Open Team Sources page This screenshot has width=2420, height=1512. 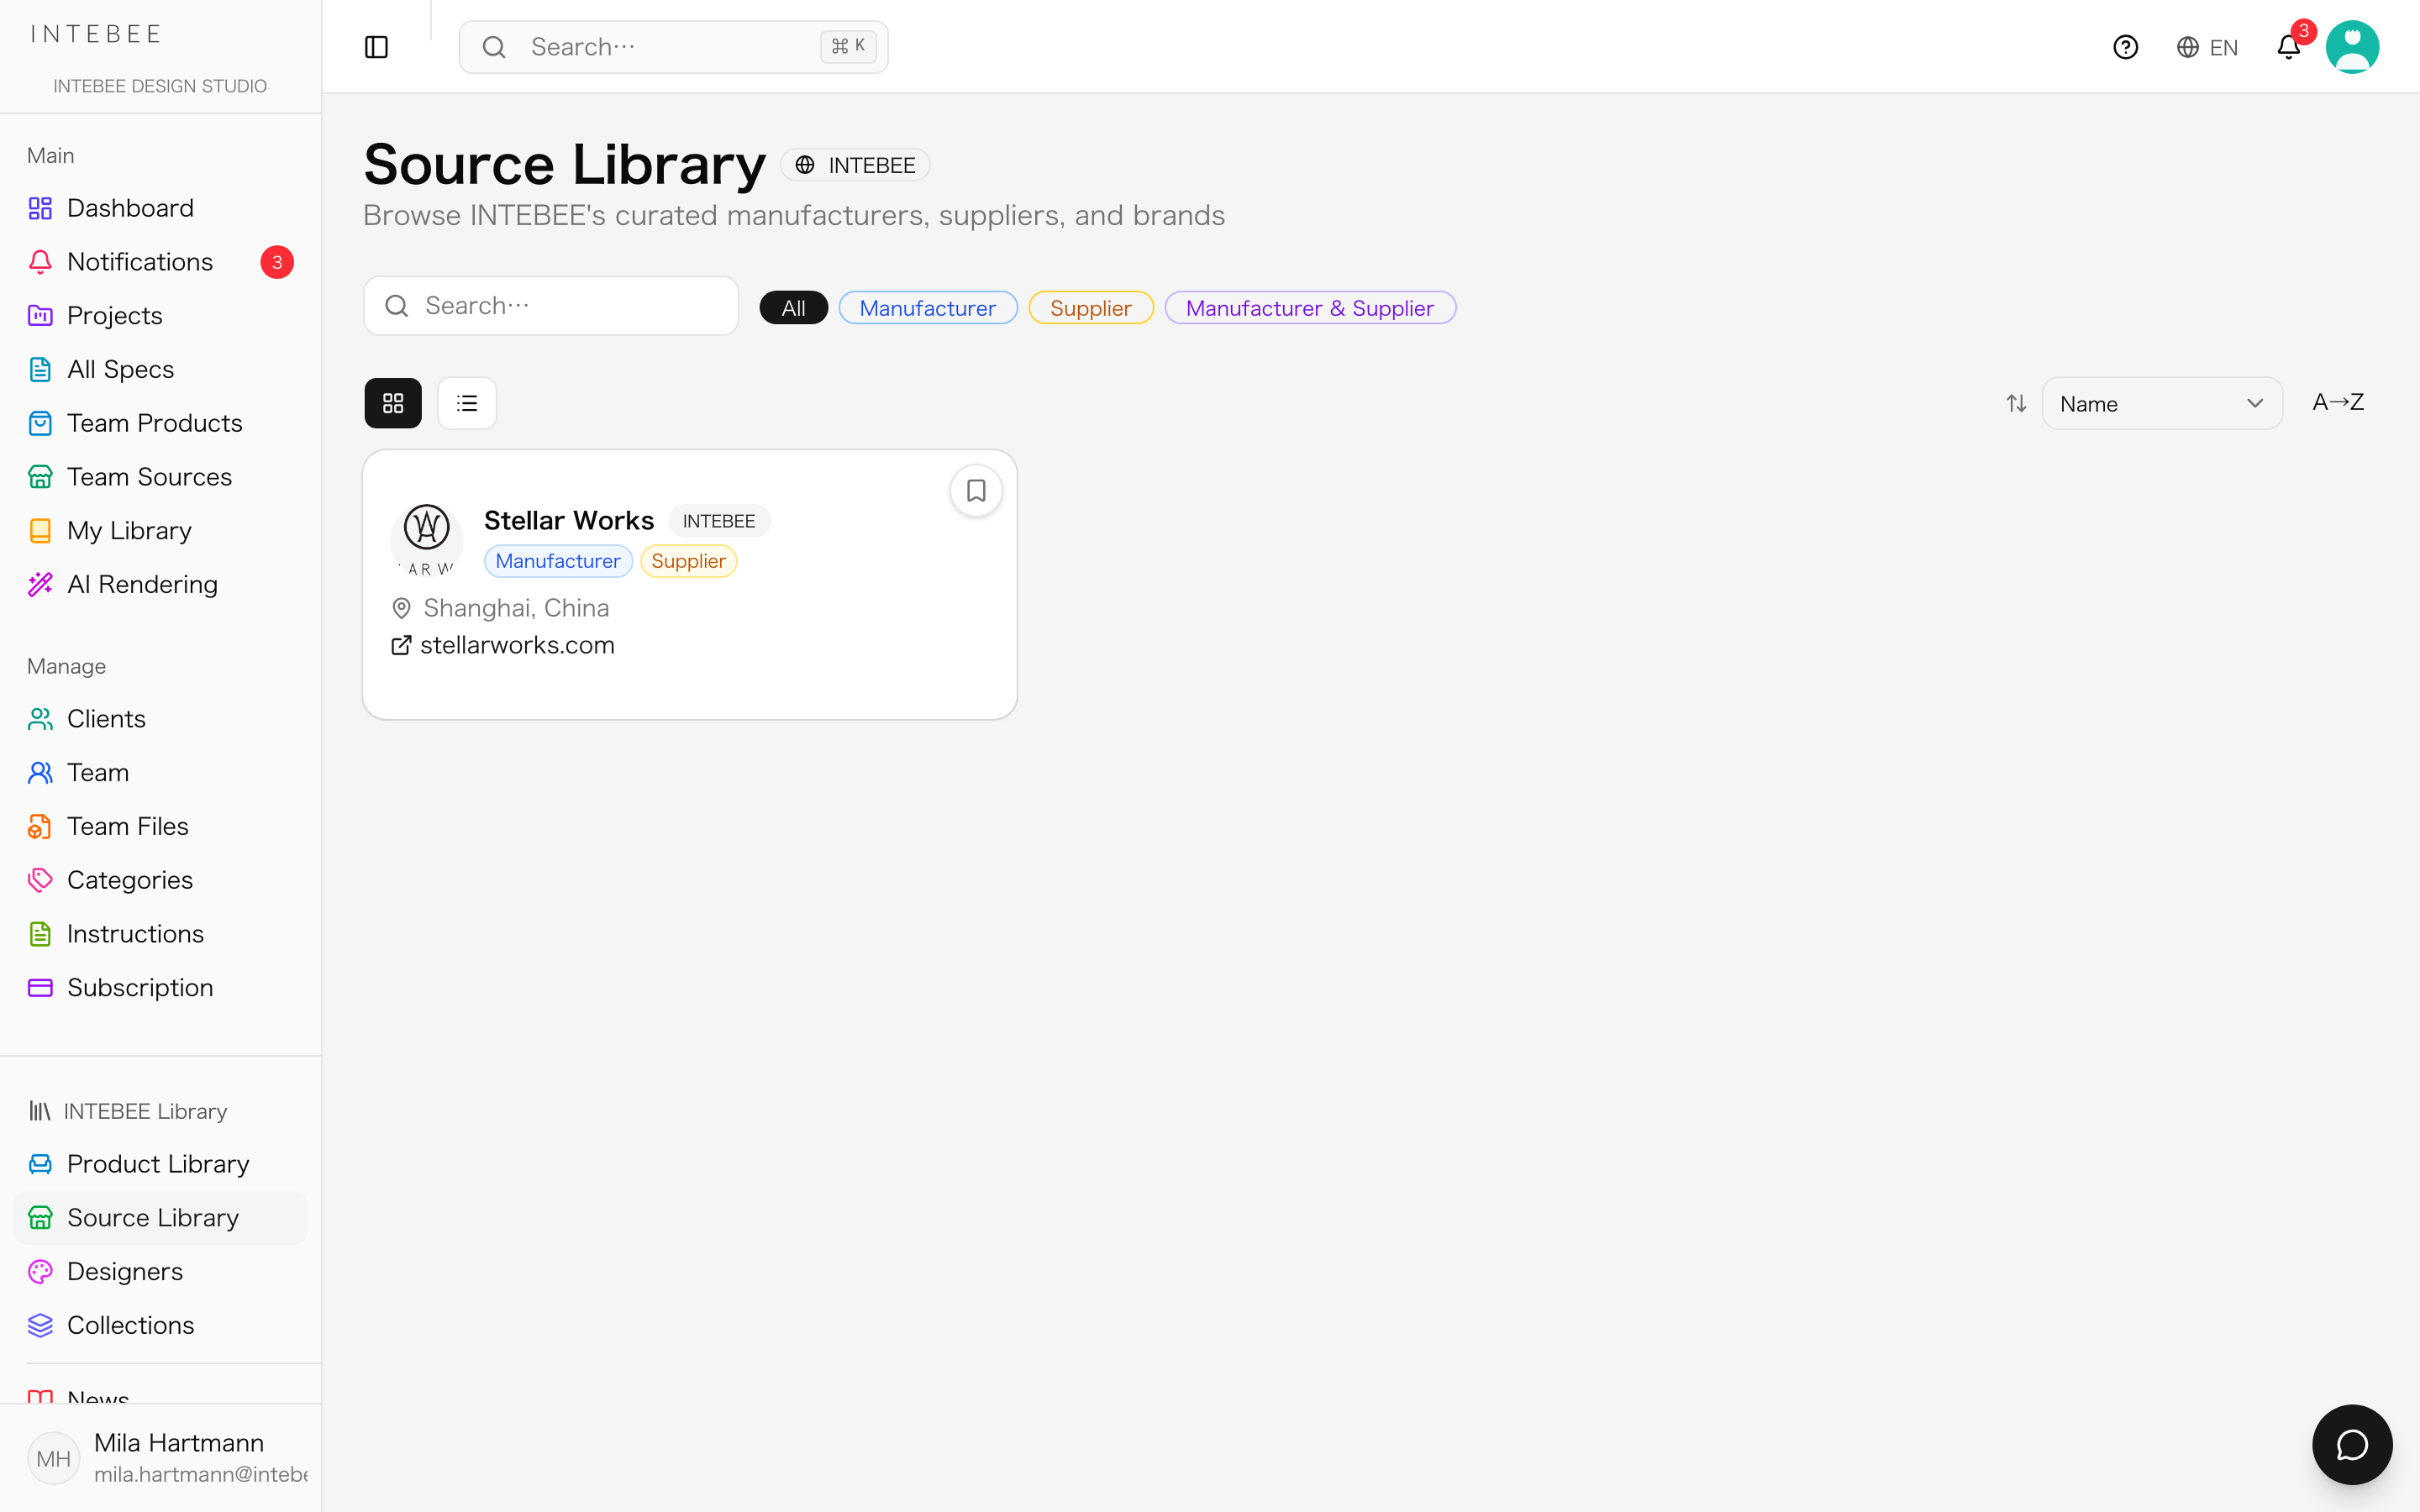tap(160, 477)
